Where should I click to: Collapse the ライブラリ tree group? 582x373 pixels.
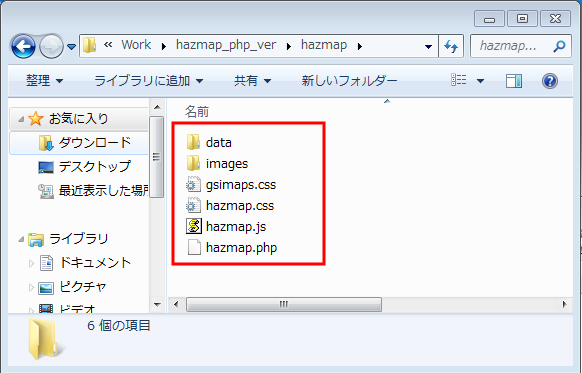coord(21,239)
